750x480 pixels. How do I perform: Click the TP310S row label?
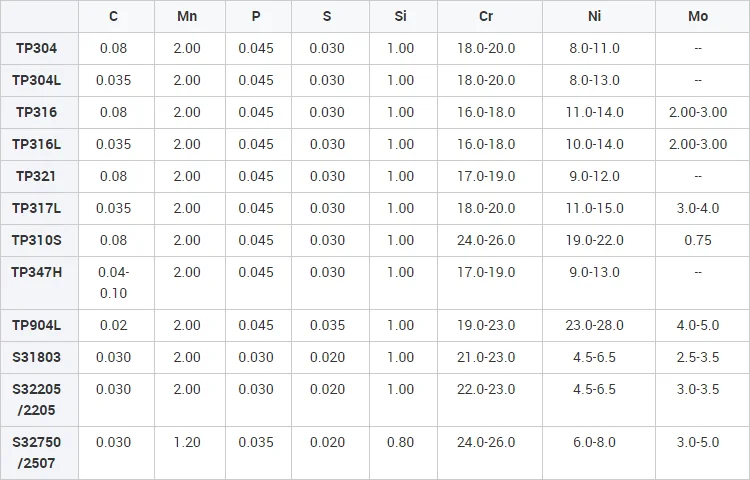[36, 240]
